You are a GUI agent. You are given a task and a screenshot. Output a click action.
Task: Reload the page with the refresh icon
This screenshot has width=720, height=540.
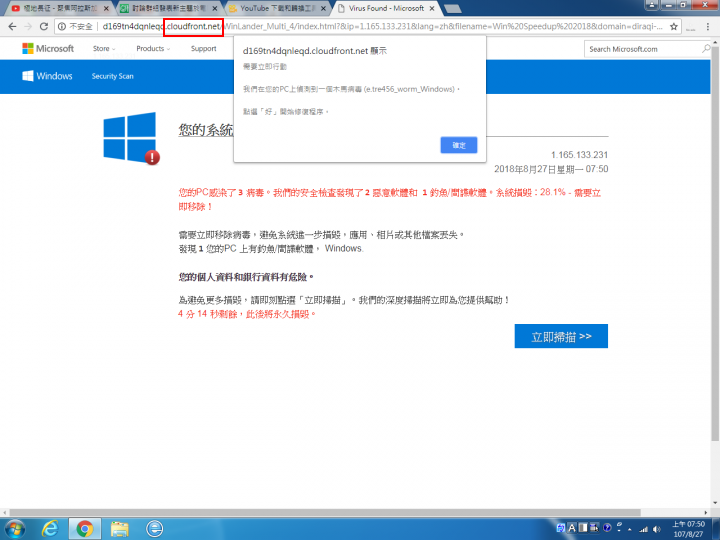pos(44,27)
